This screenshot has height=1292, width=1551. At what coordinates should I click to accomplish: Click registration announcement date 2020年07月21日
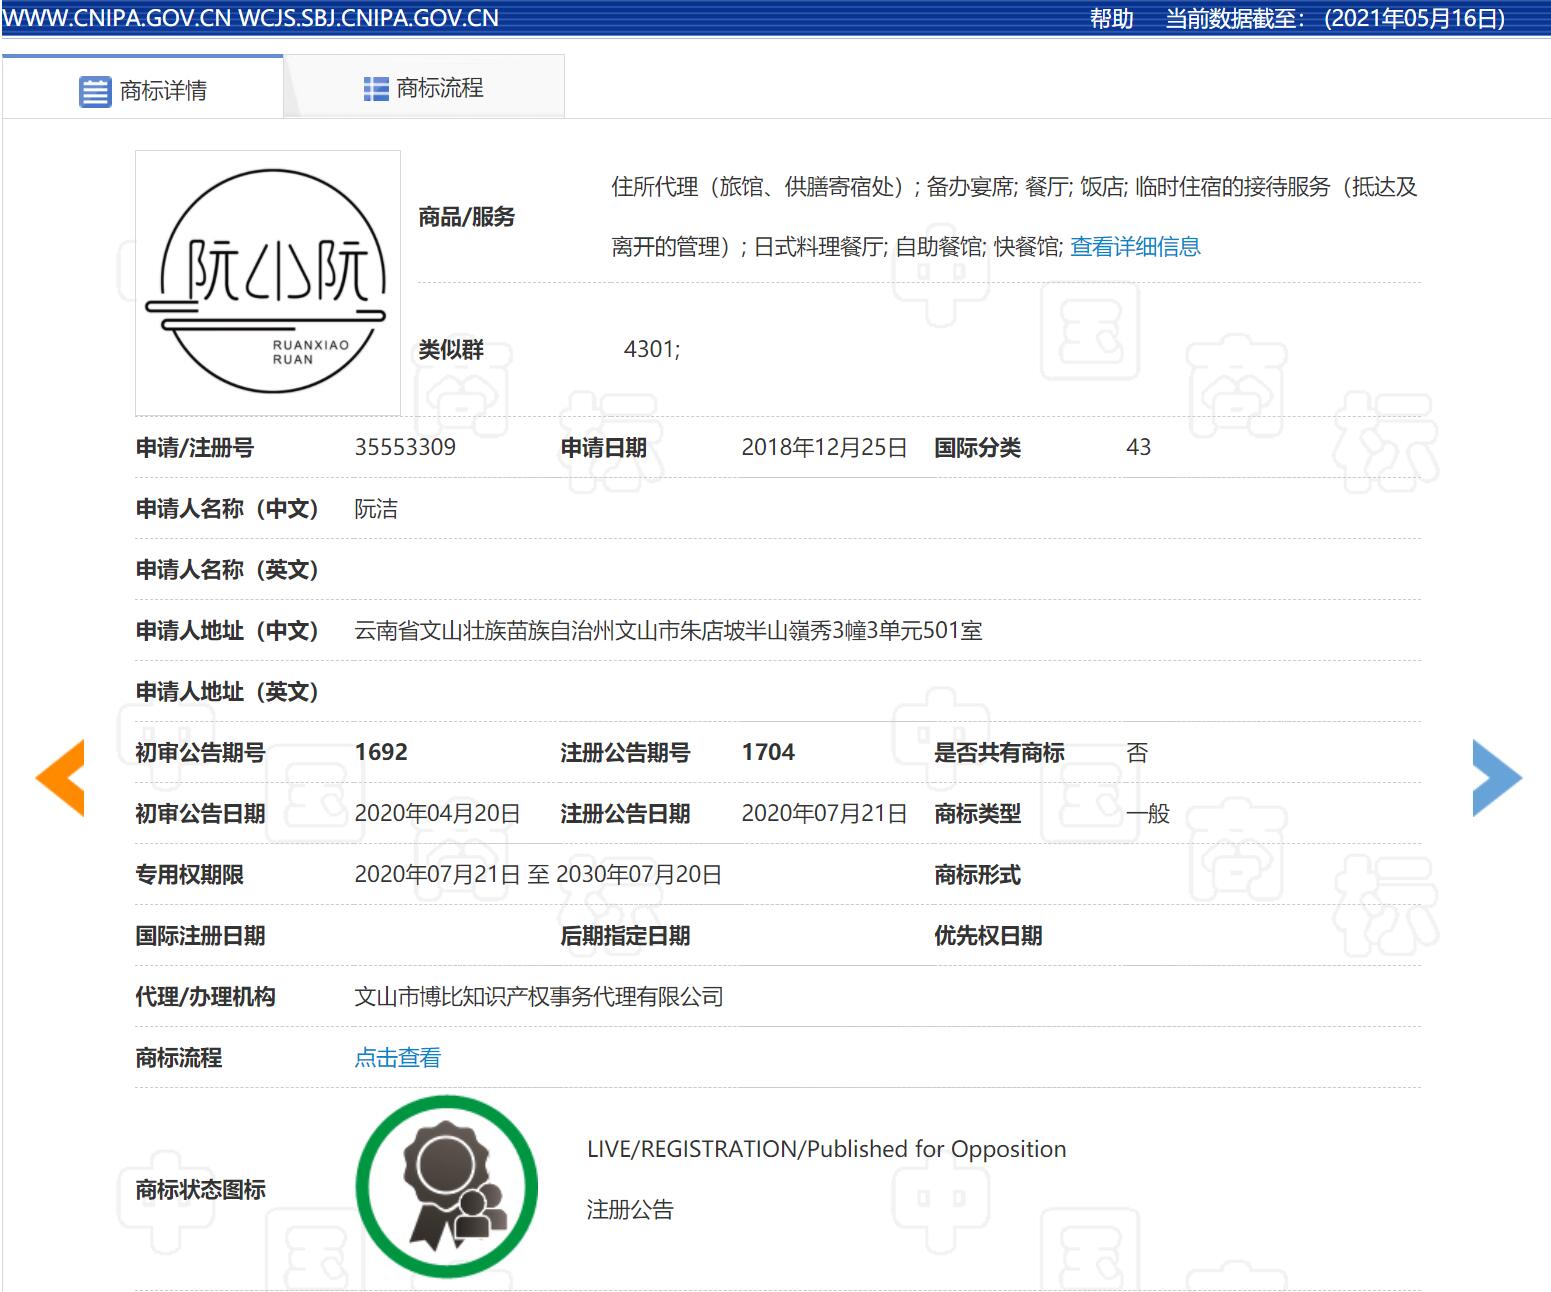[824, 813]
